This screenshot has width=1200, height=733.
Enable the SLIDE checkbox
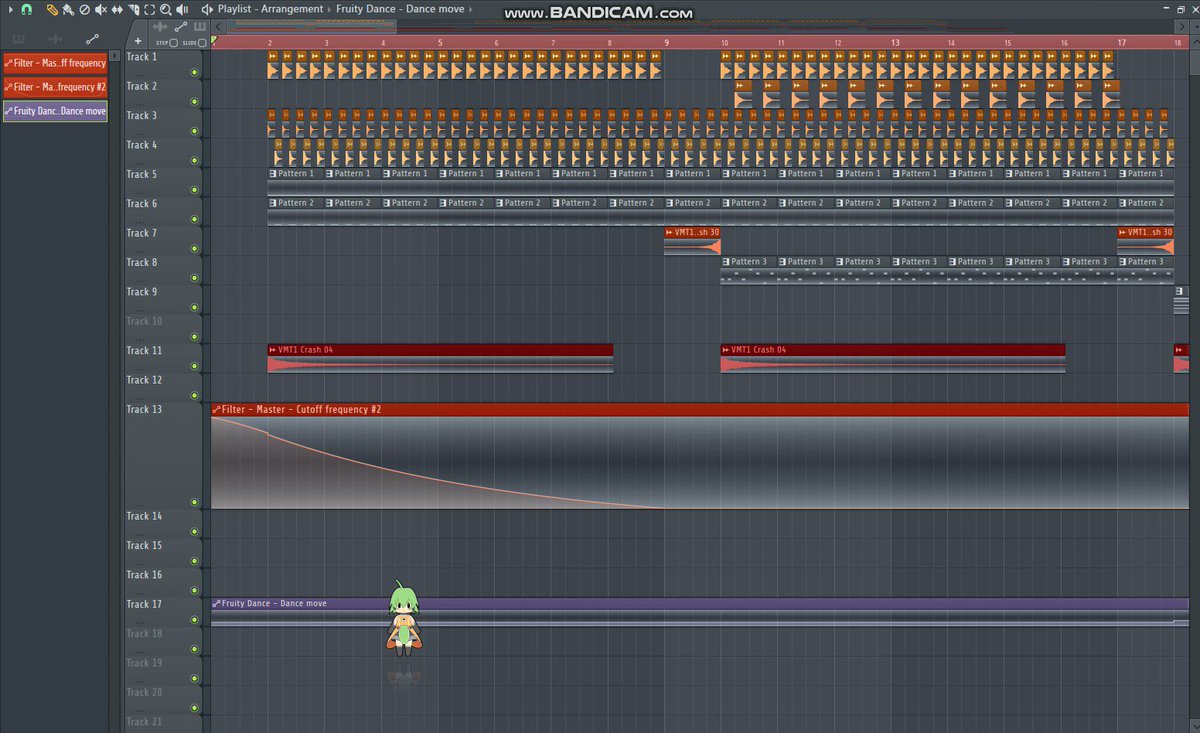point(202,43)
